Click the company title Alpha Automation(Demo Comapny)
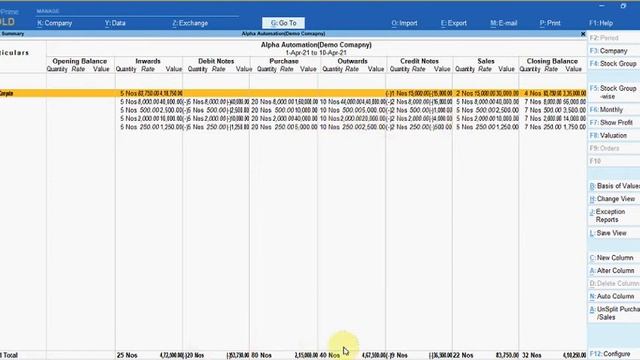 tap(316, 45)
